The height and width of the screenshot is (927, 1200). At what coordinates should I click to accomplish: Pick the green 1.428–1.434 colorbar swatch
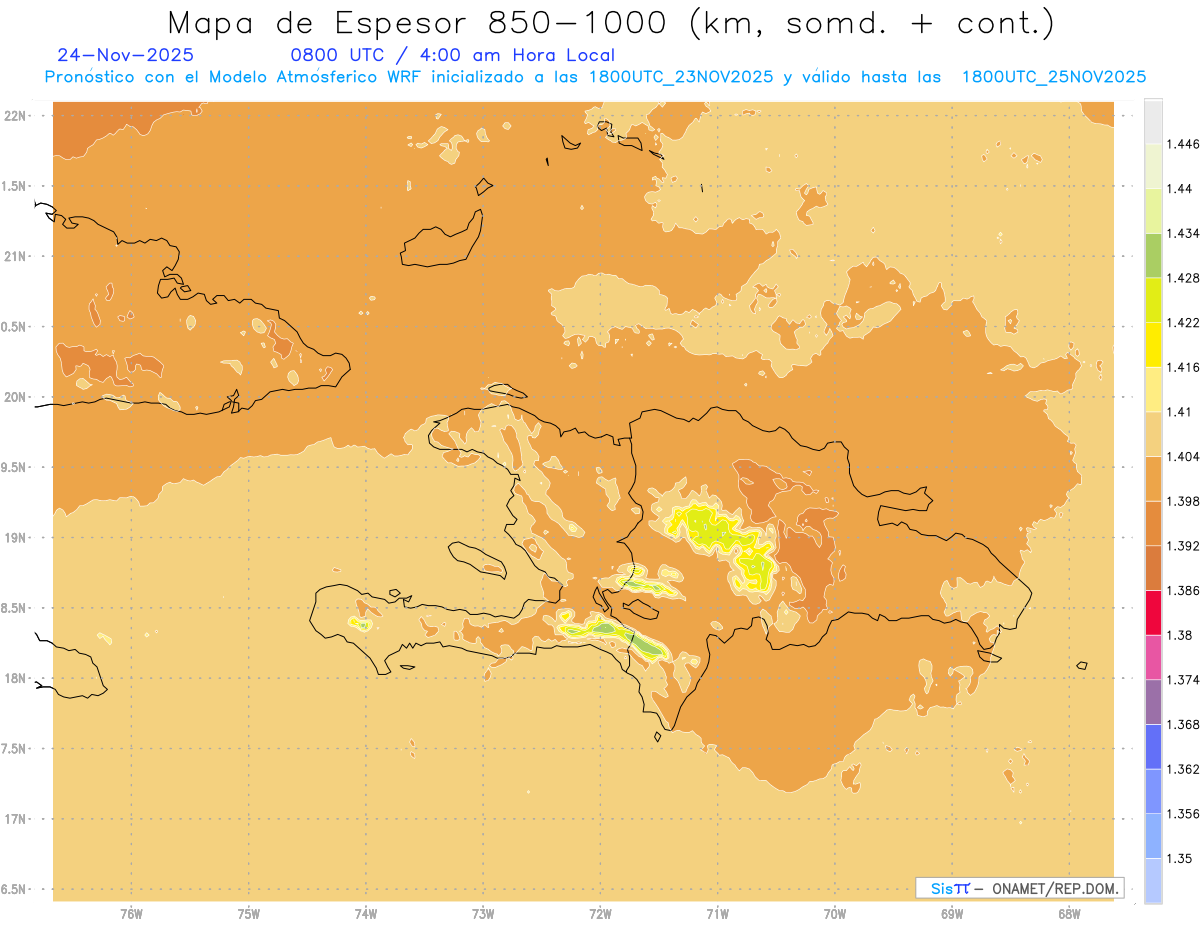1153,255
